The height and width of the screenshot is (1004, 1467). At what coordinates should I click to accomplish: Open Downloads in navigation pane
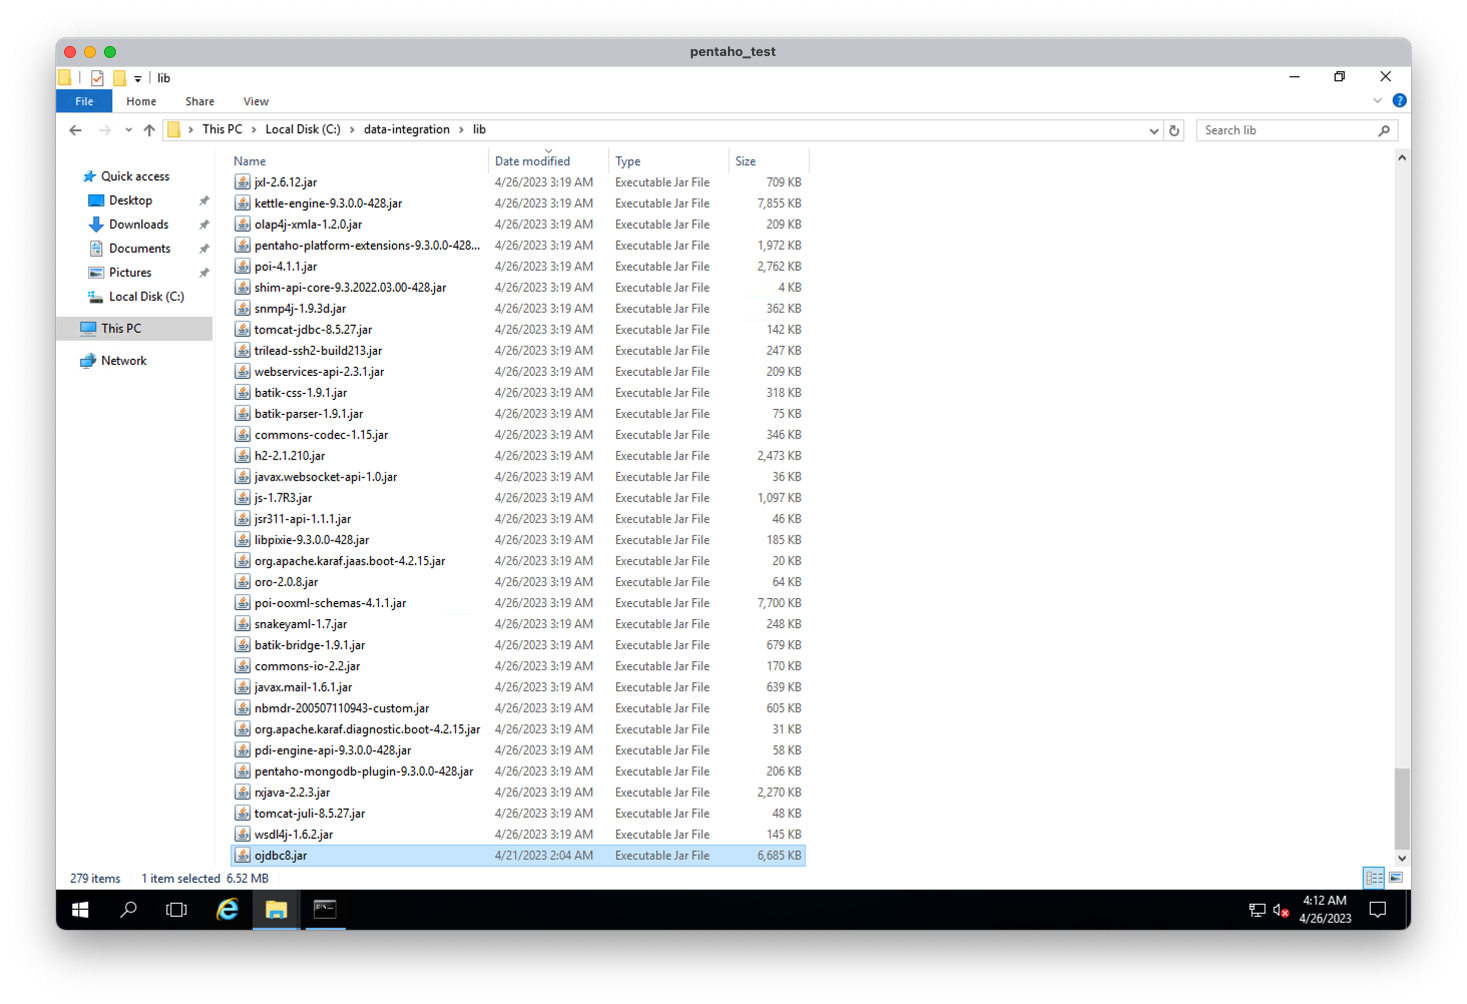pos(138,224)
